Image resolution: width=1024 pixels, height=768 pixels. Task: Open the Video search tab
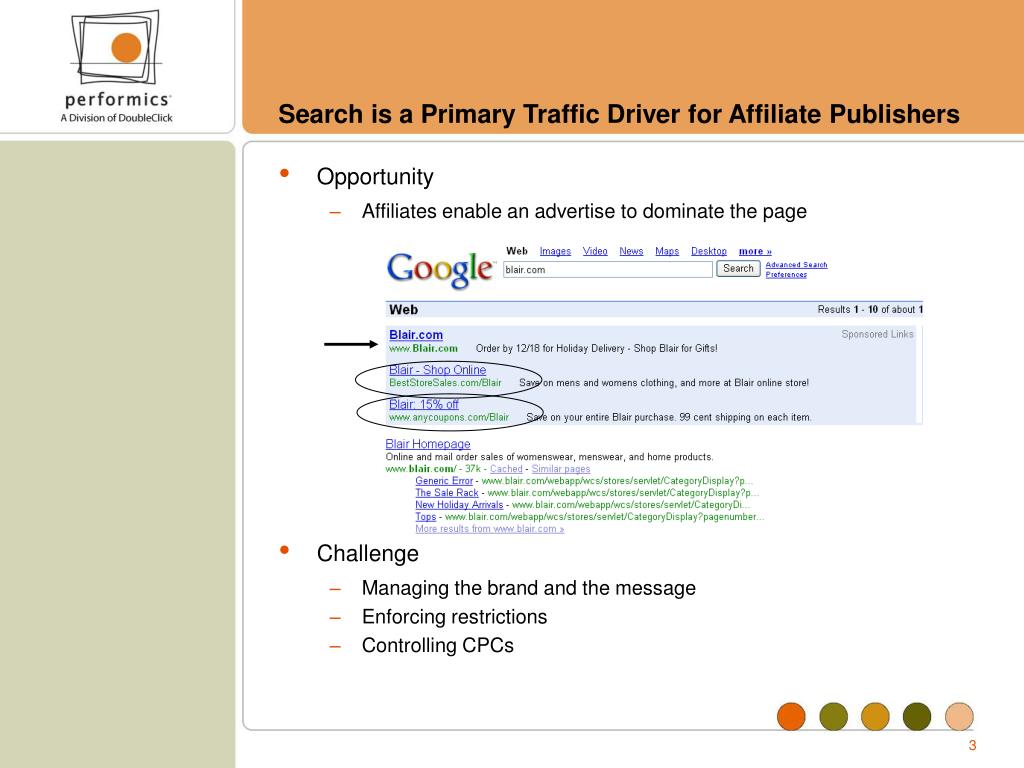pyautogui.click(x=595, y=251)
